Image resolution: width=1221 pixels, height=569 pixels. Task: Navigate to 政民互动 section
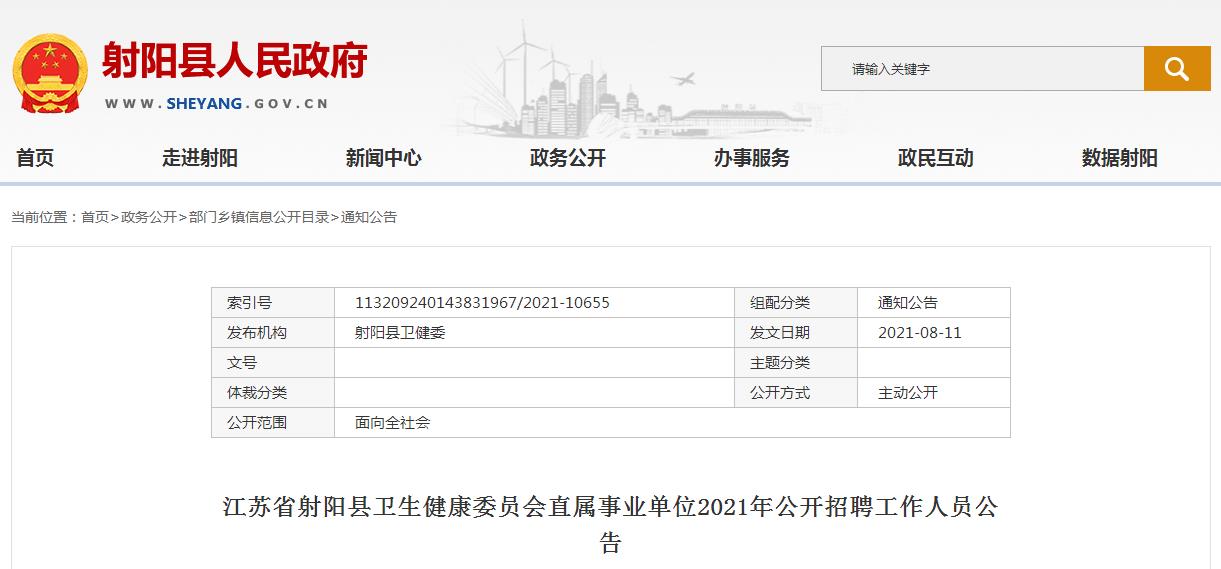point(935,158)
